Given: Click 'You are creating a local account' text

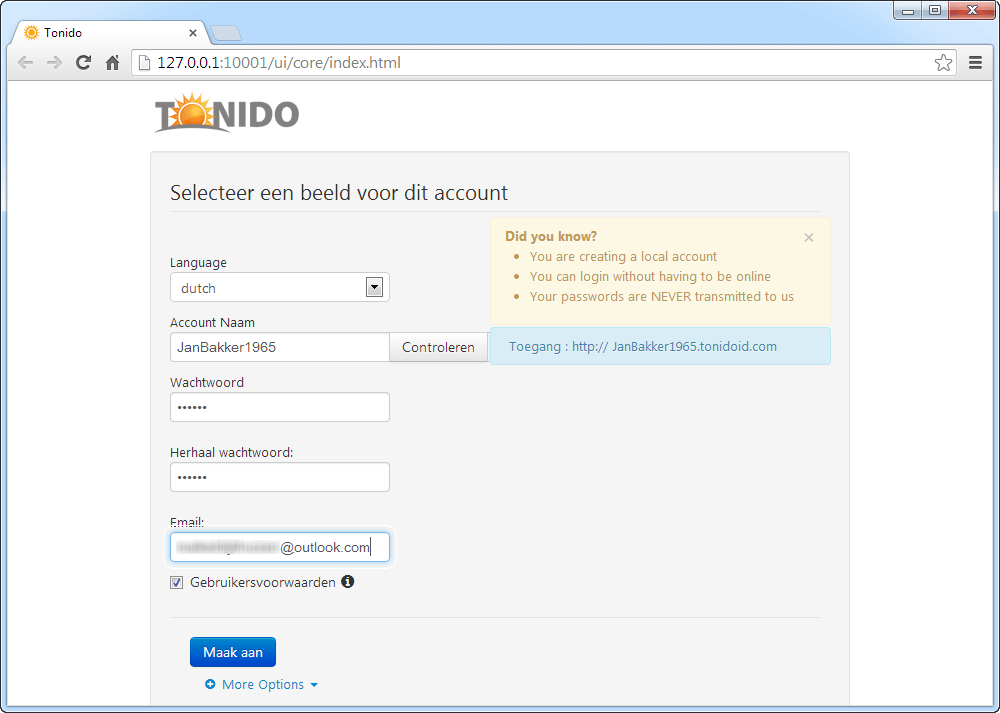Looking at the screenshot, I should [x=623, y=256].
